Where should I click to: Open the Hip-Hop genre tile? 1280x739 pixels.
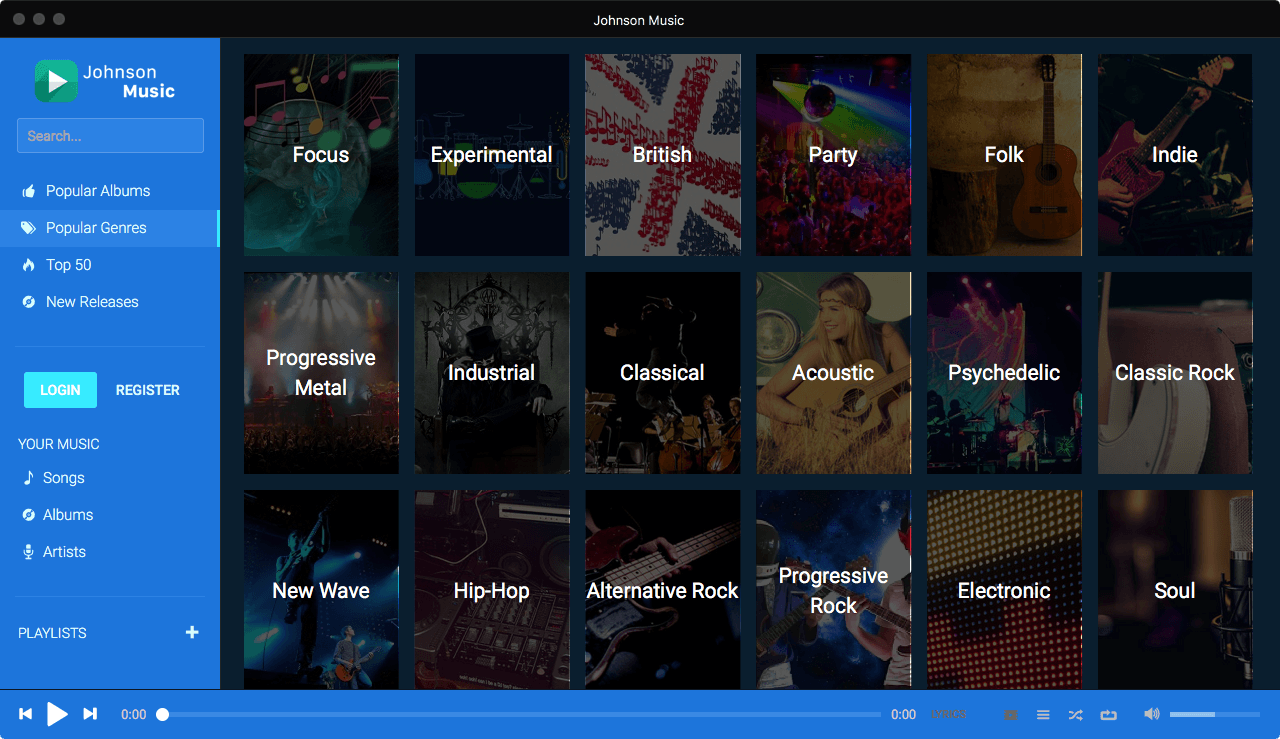492,590
